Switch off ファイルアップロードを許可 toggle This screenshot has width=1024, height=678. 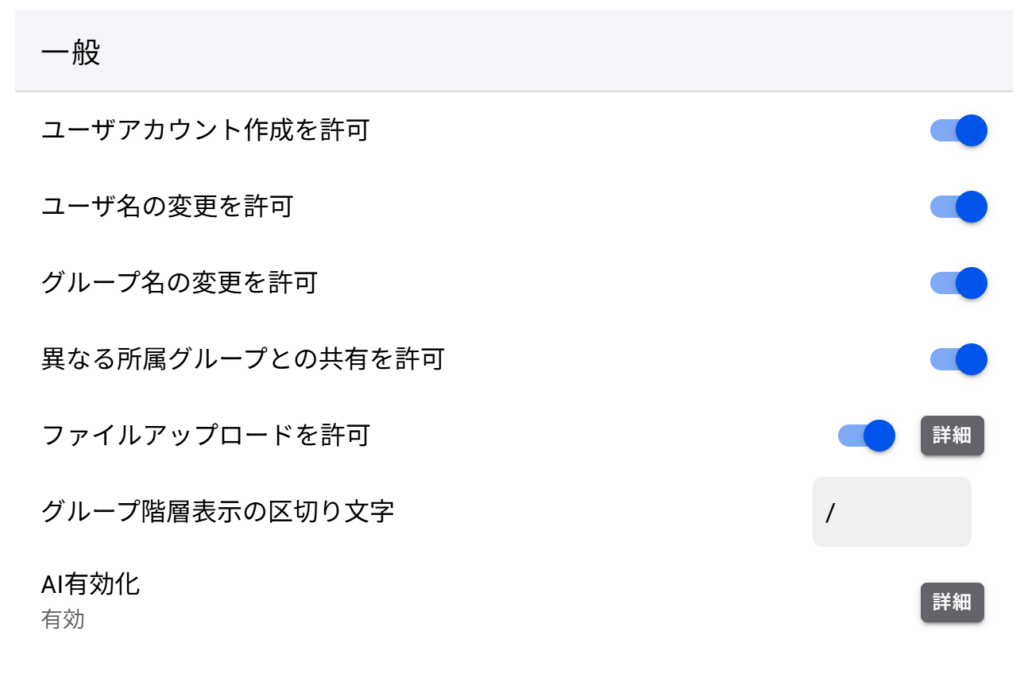[866, 436]
